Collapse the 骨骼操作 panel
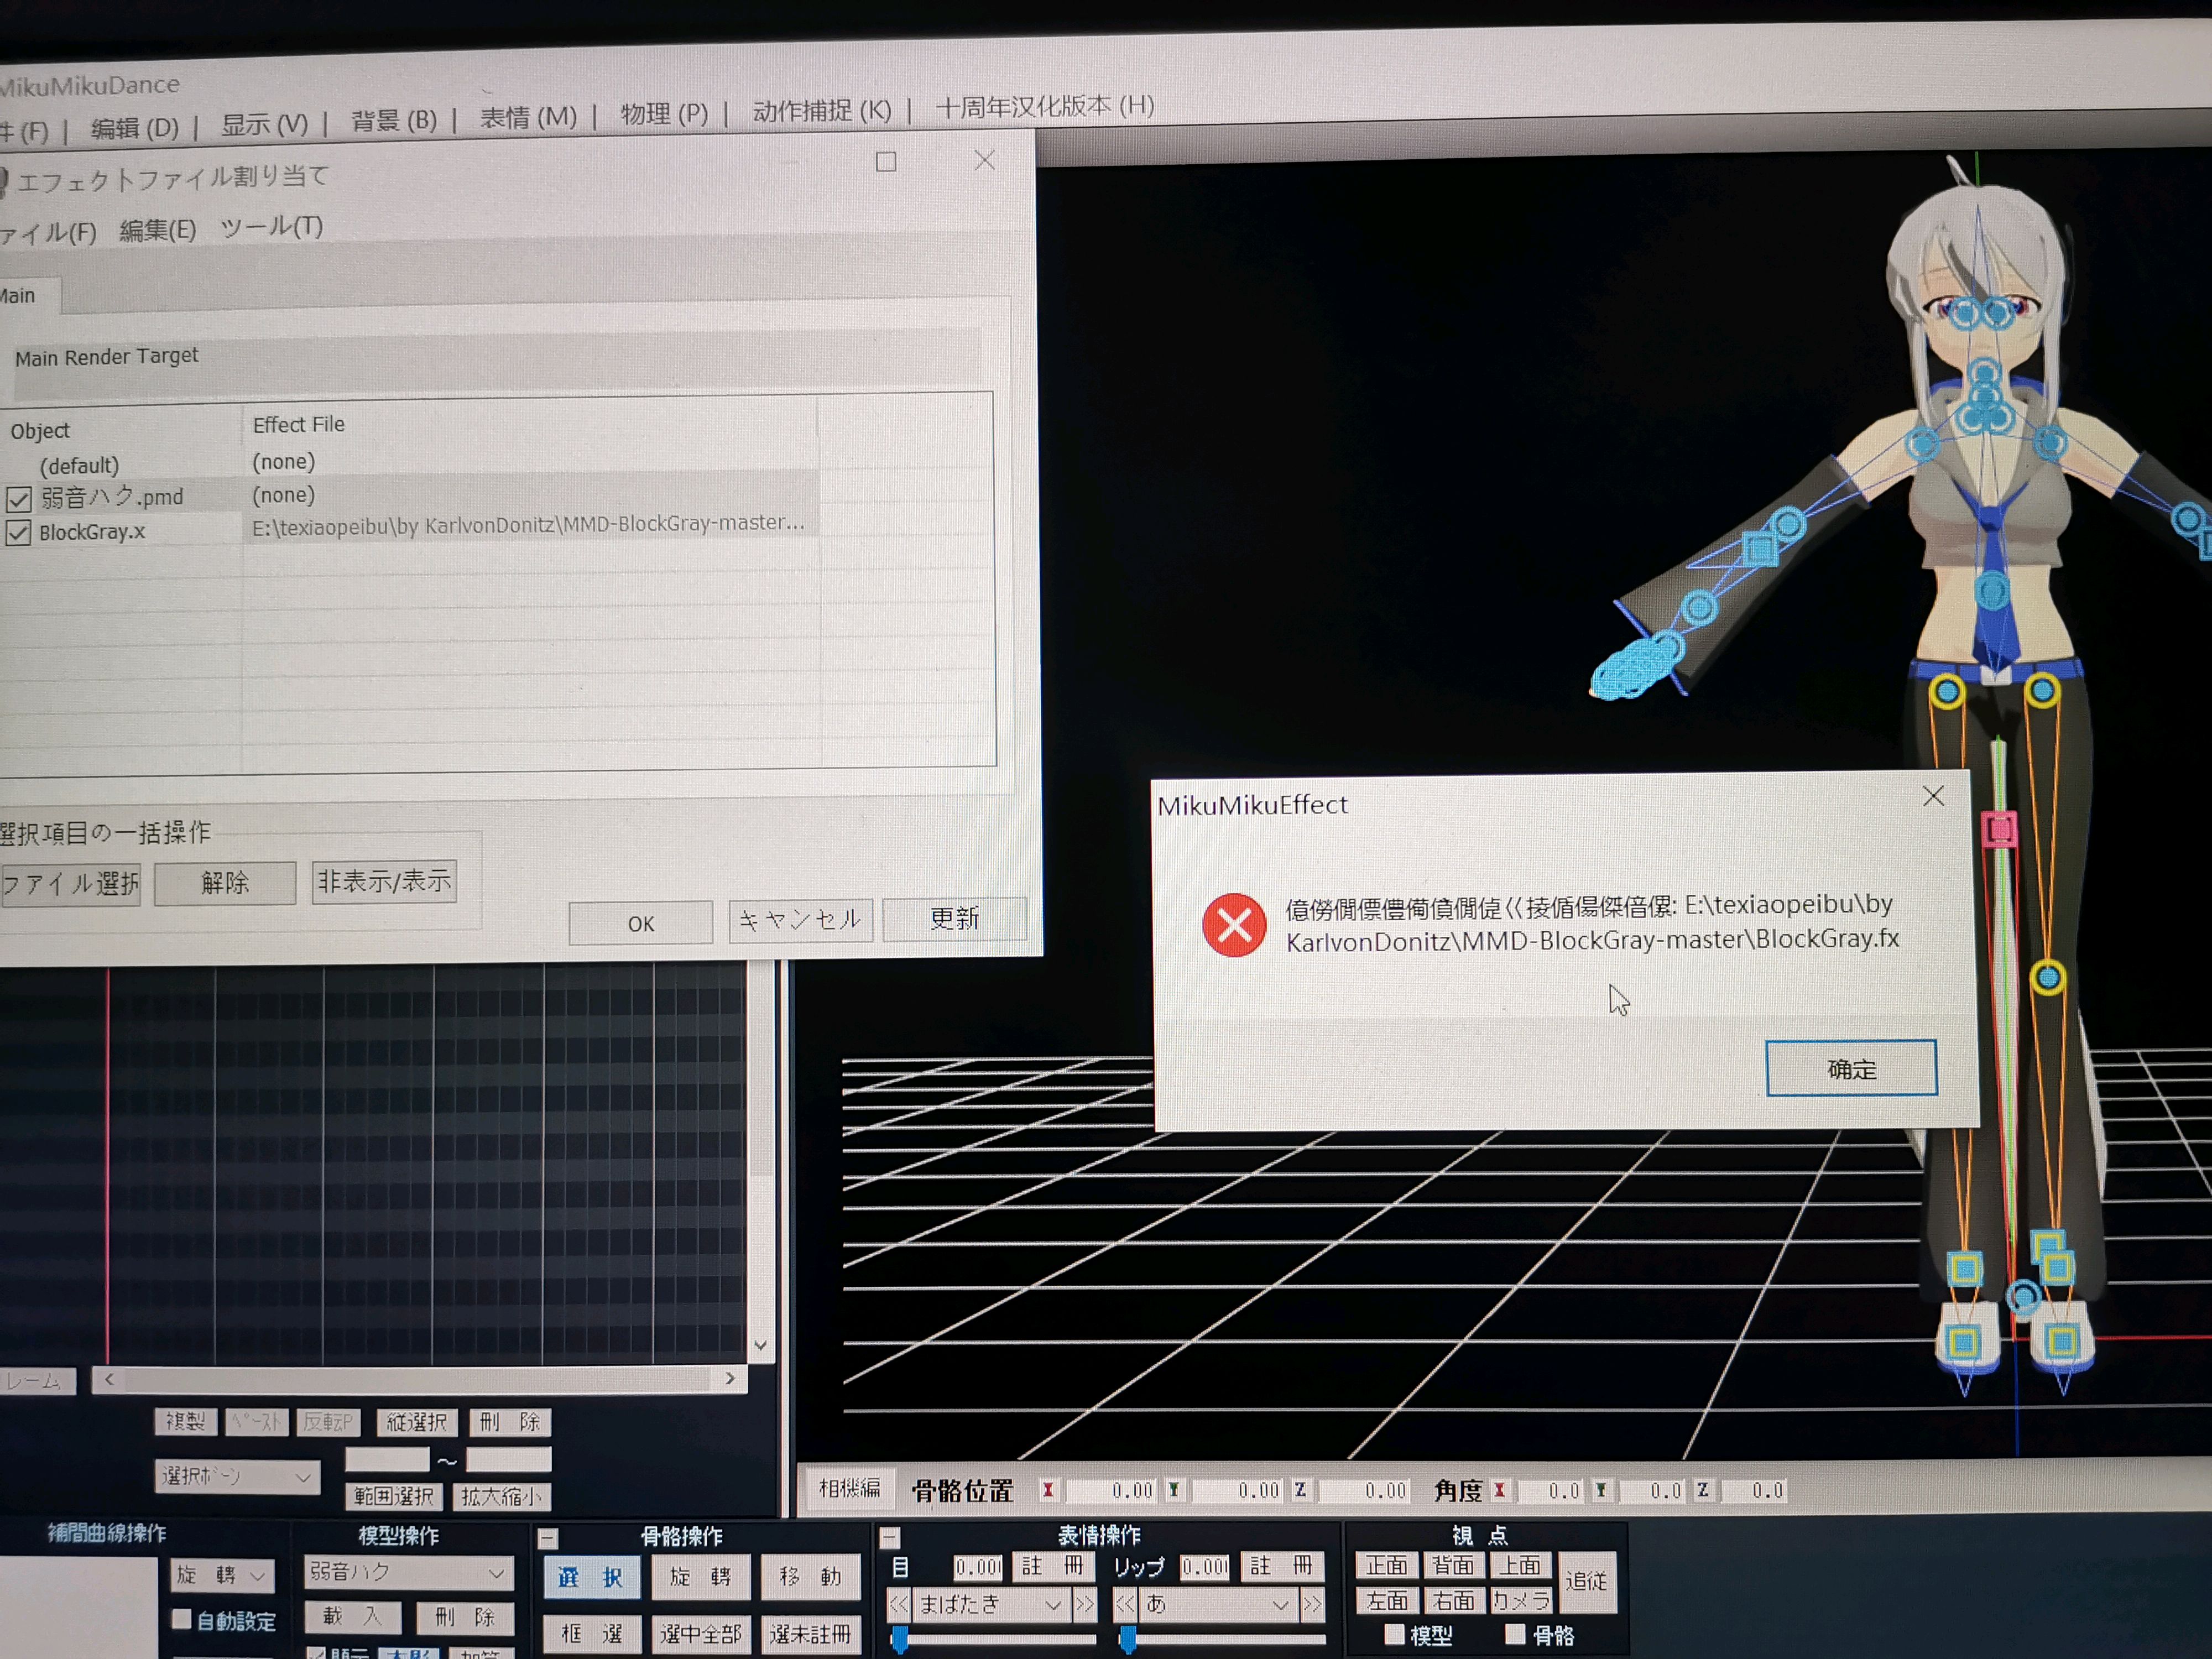The width and height of the screenshot is (2212, 1659). (548, 1539)
